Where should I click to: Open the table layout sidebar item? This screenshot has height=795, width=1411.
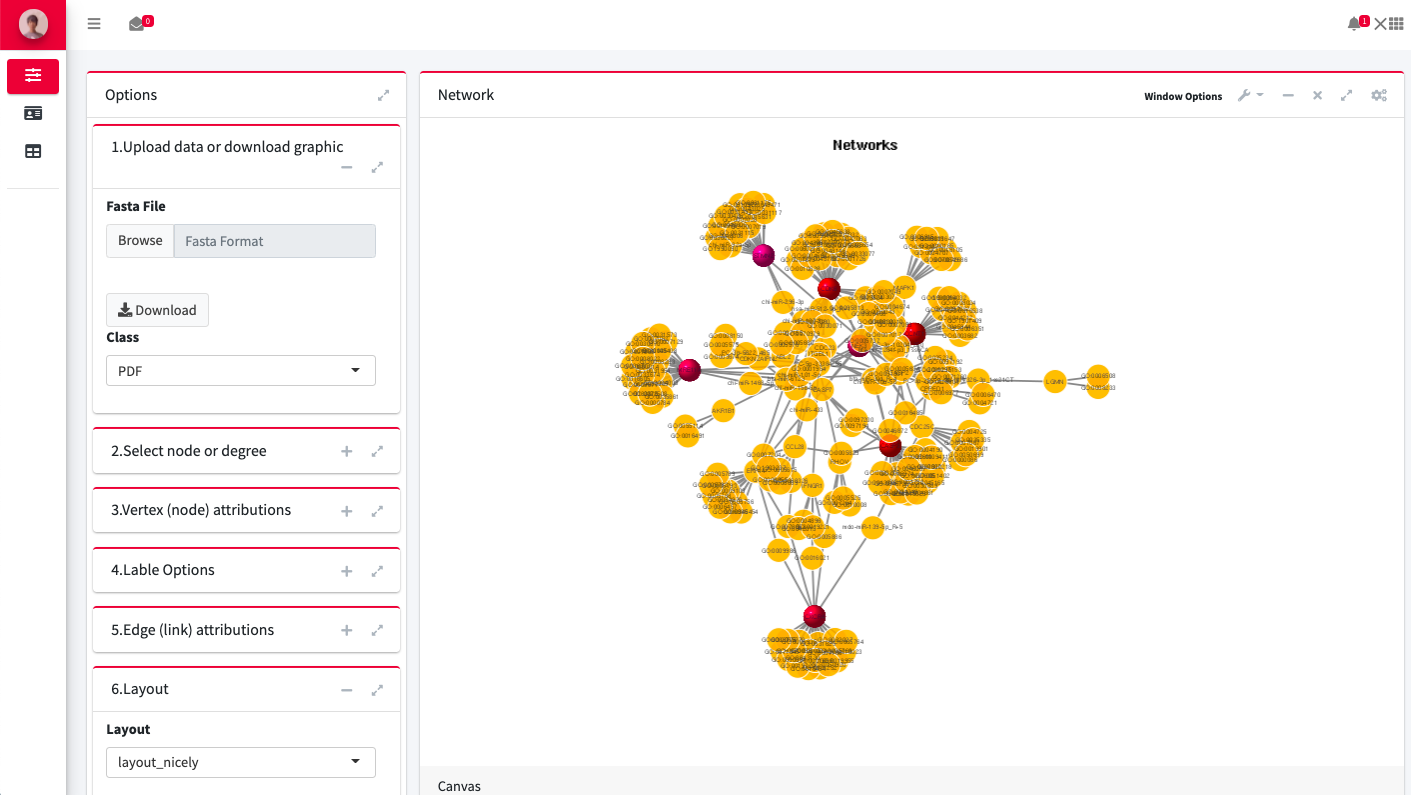tap(33, 151)
